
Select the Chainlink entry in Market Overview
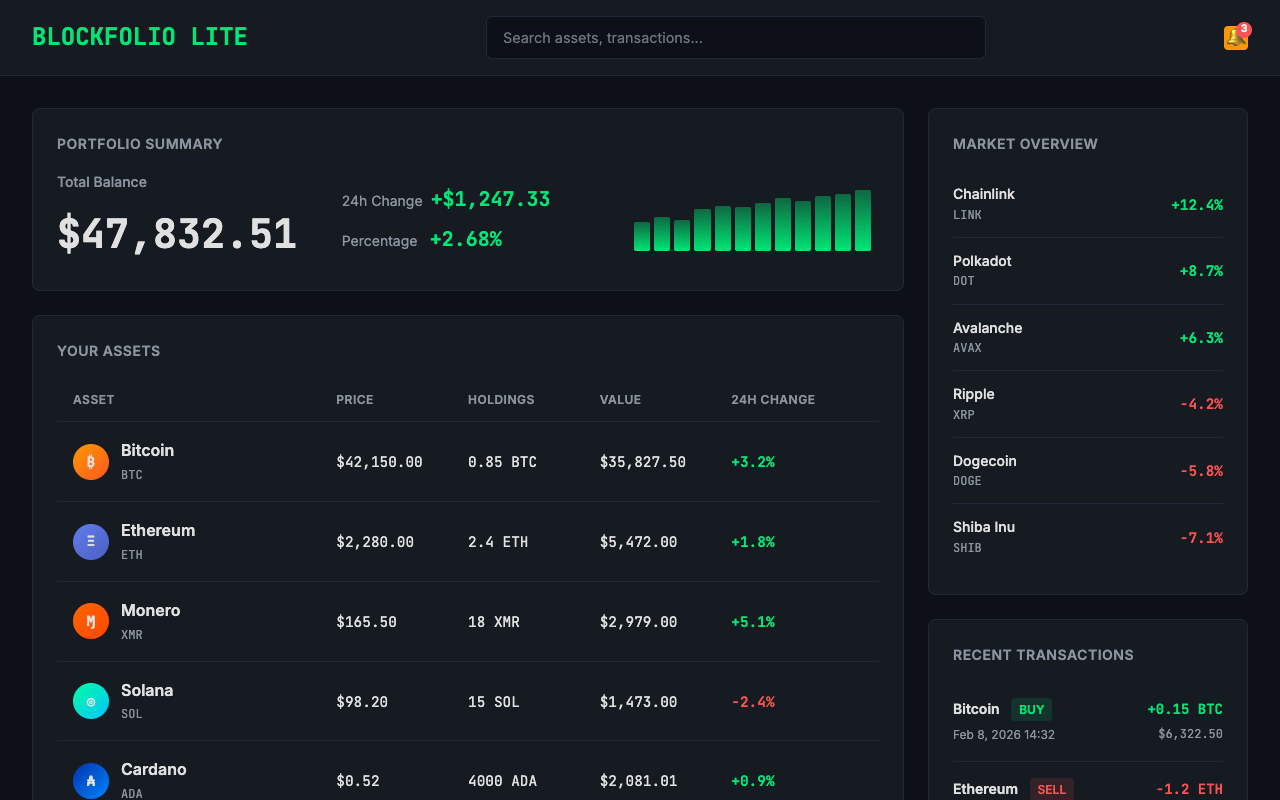(1088, 203)
